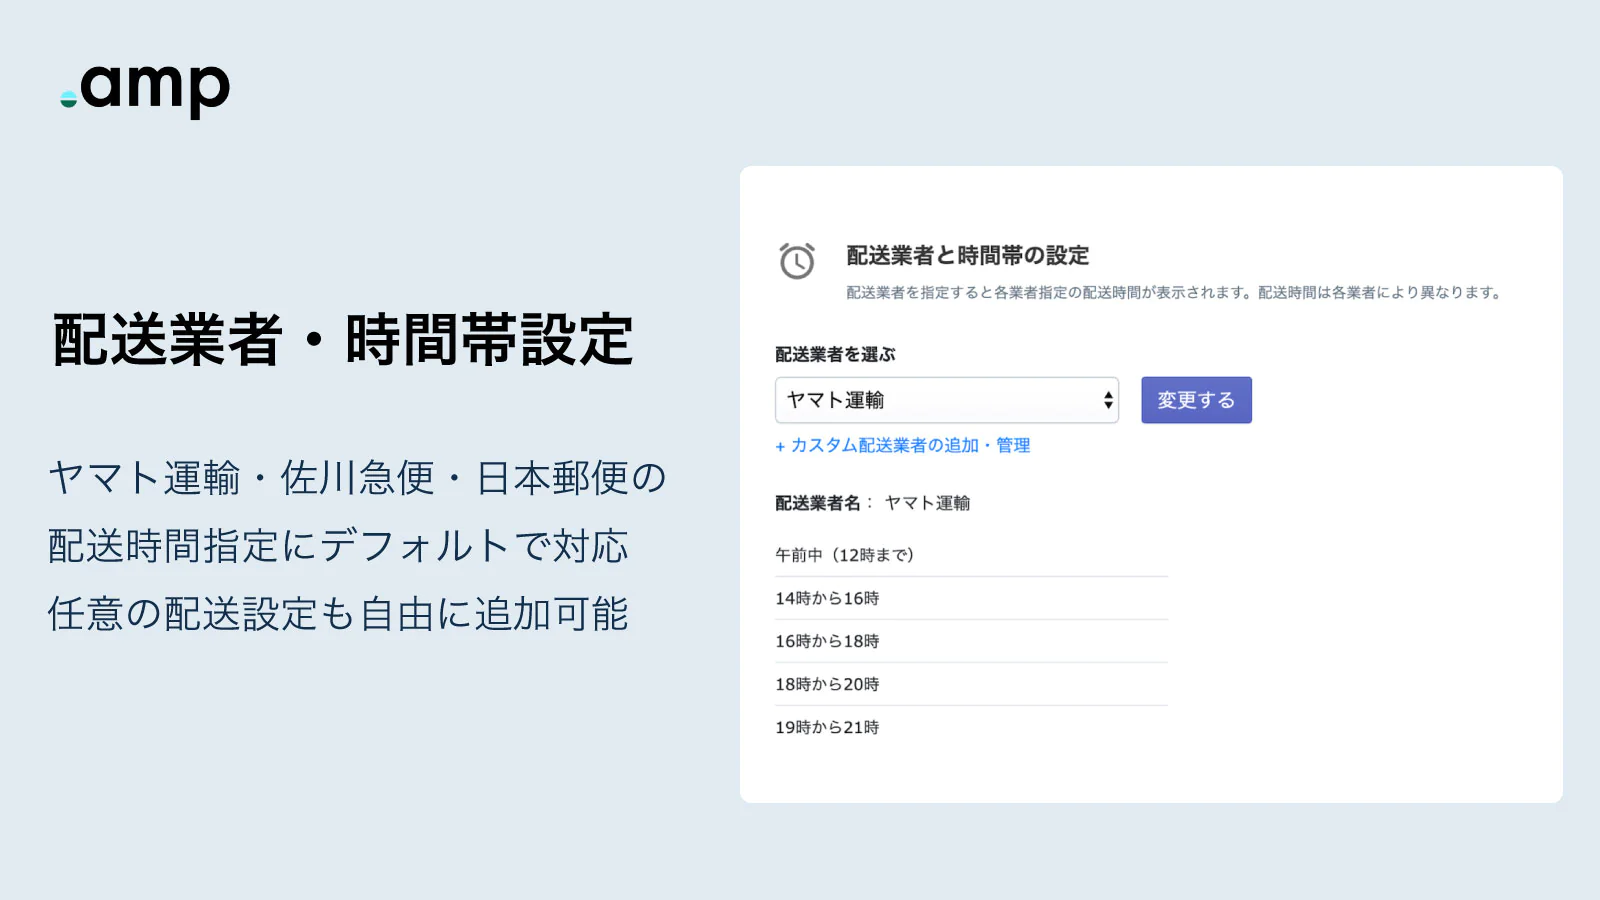
Task: Select the 16時から18時 time slot
Action: (x=971, y=641)
